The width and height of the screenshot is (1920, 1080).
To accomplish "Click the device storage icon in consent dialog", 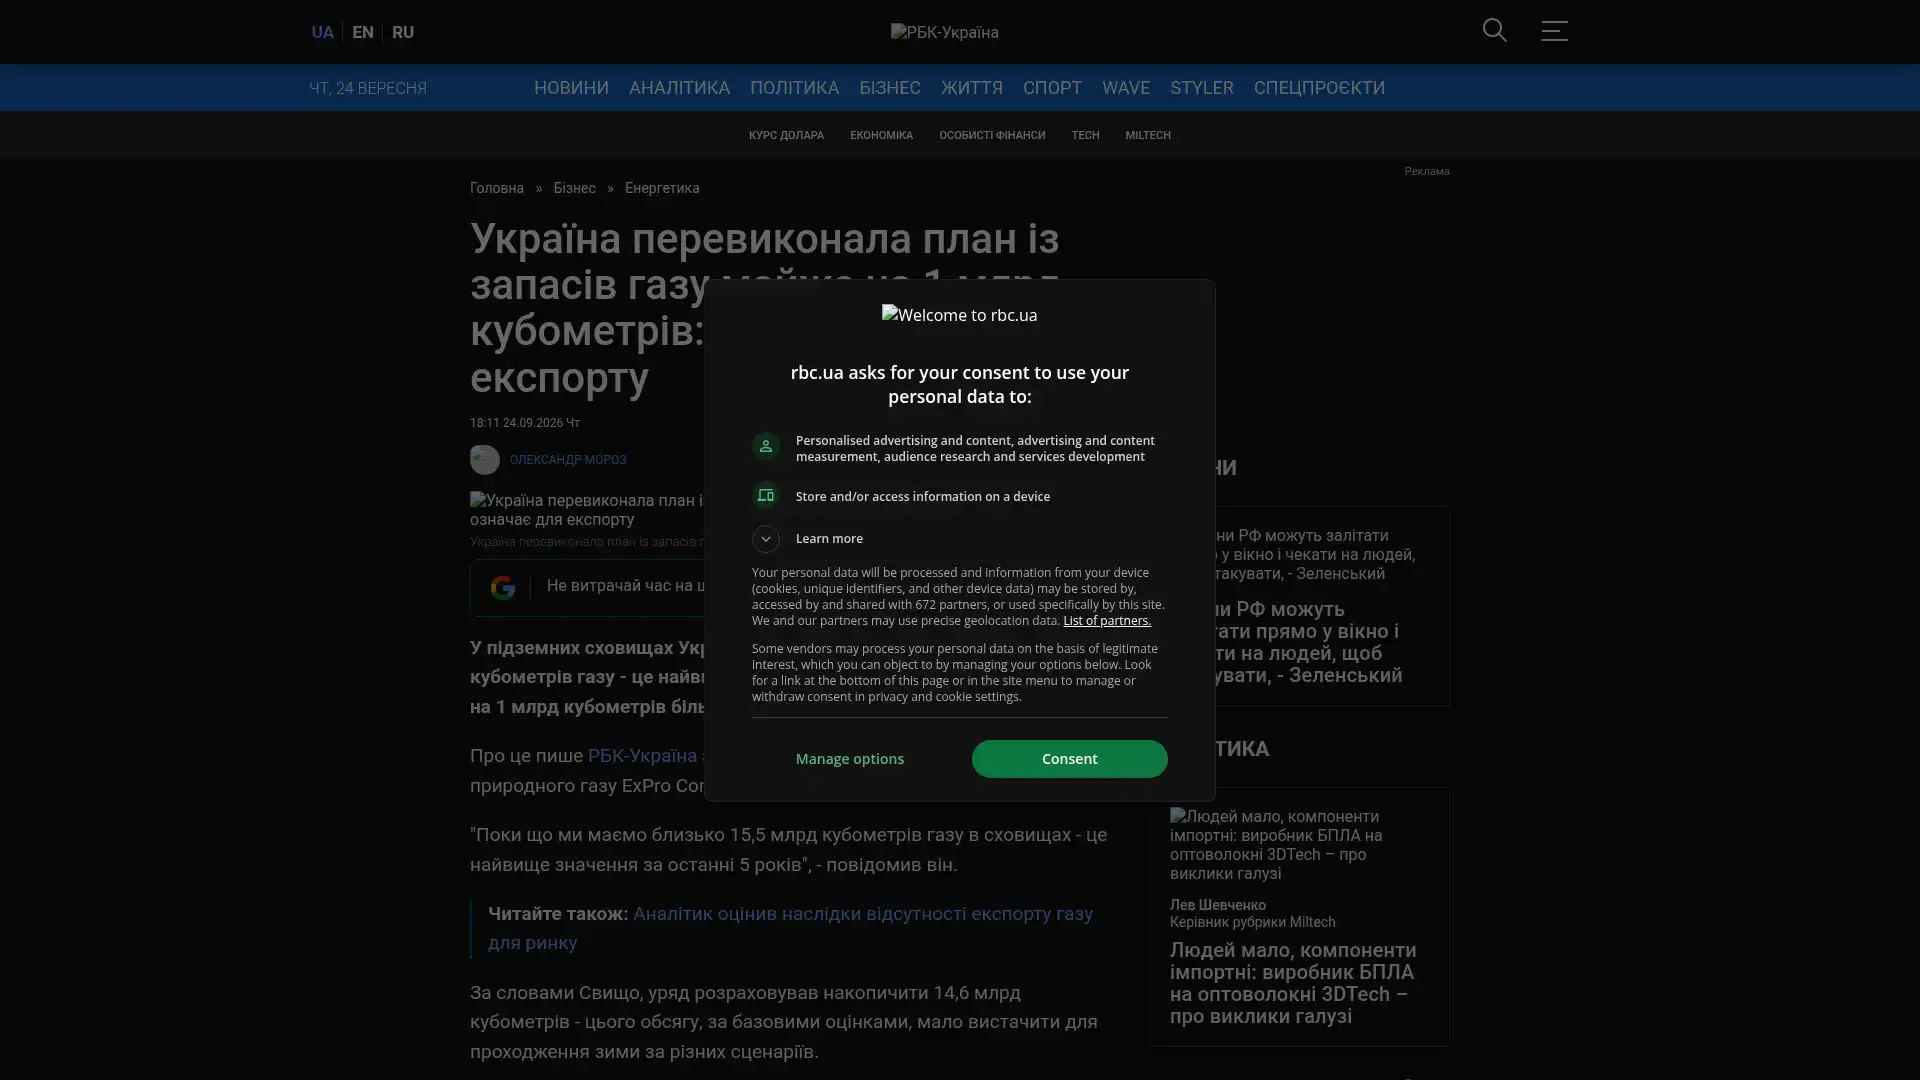I will [765, 496].
